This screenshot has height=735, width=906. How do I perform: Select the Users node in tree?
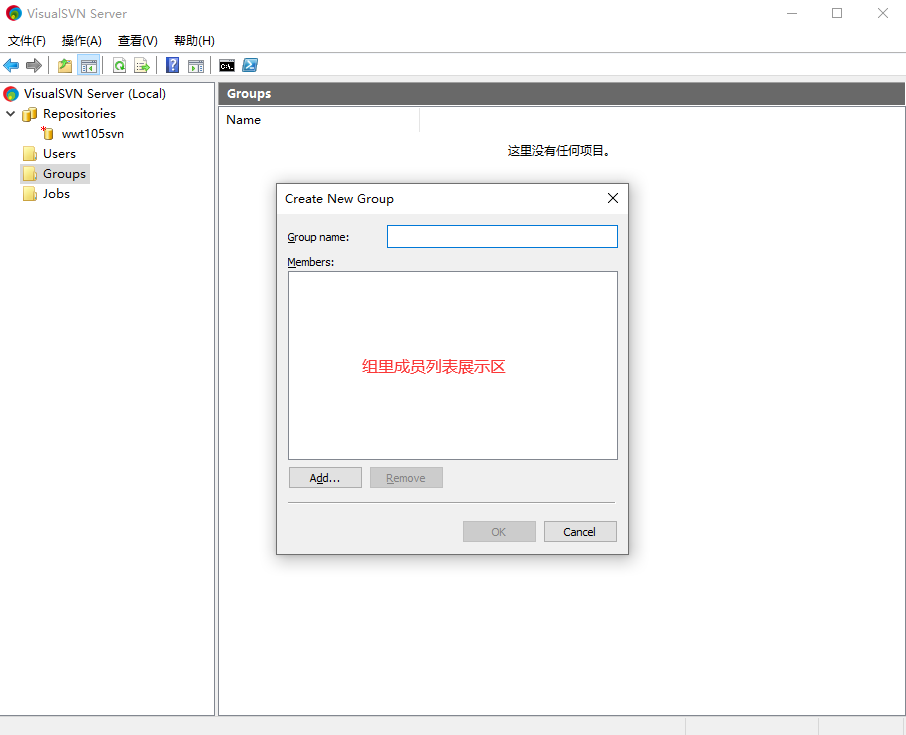point(59,154)
